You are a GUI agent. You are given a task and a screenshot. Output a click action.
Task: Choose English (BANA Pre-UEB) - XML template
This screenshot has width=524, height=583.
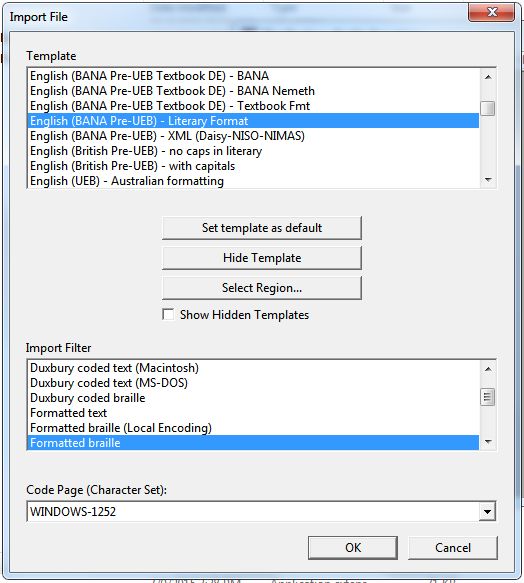tap(253, 136)
